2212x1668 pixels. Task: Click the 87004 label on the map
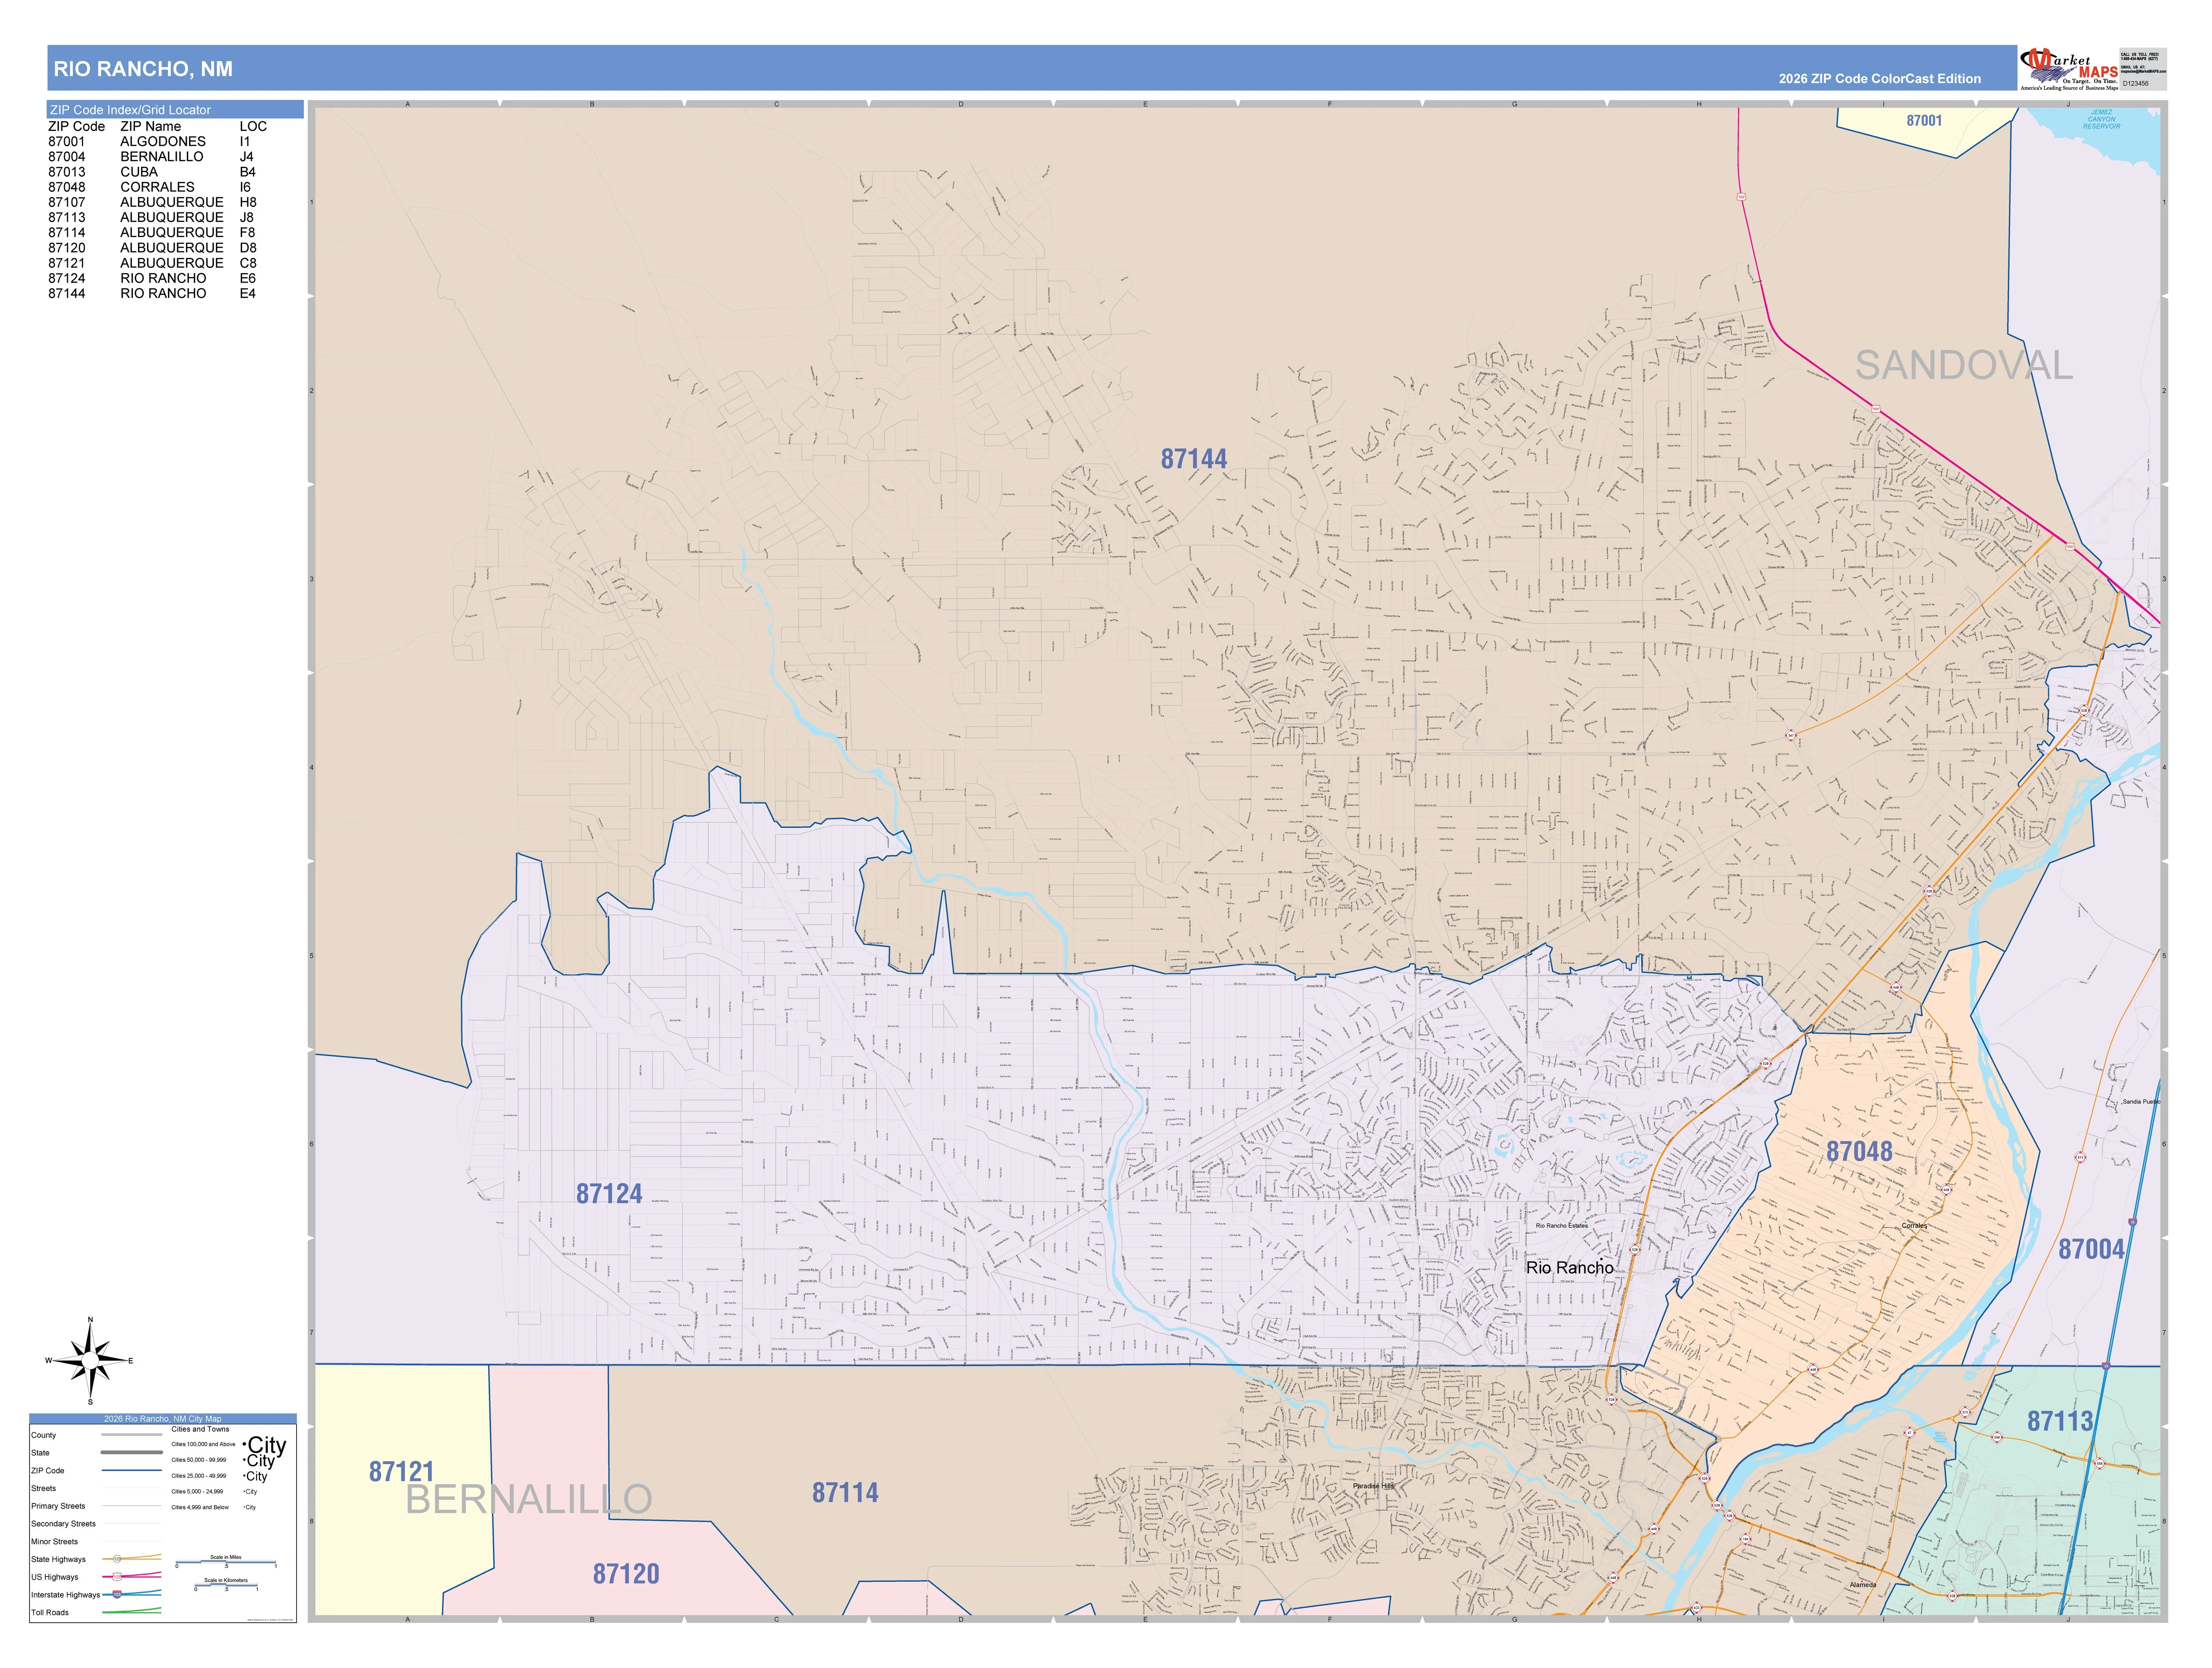[x=2091, y=1249]
